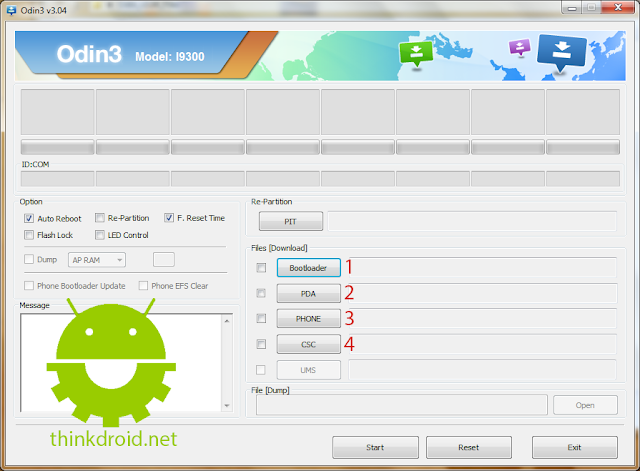Click the Reset button
Image resolution: width=640 pixels, height=471 pixels.
(x=469, y=447)
